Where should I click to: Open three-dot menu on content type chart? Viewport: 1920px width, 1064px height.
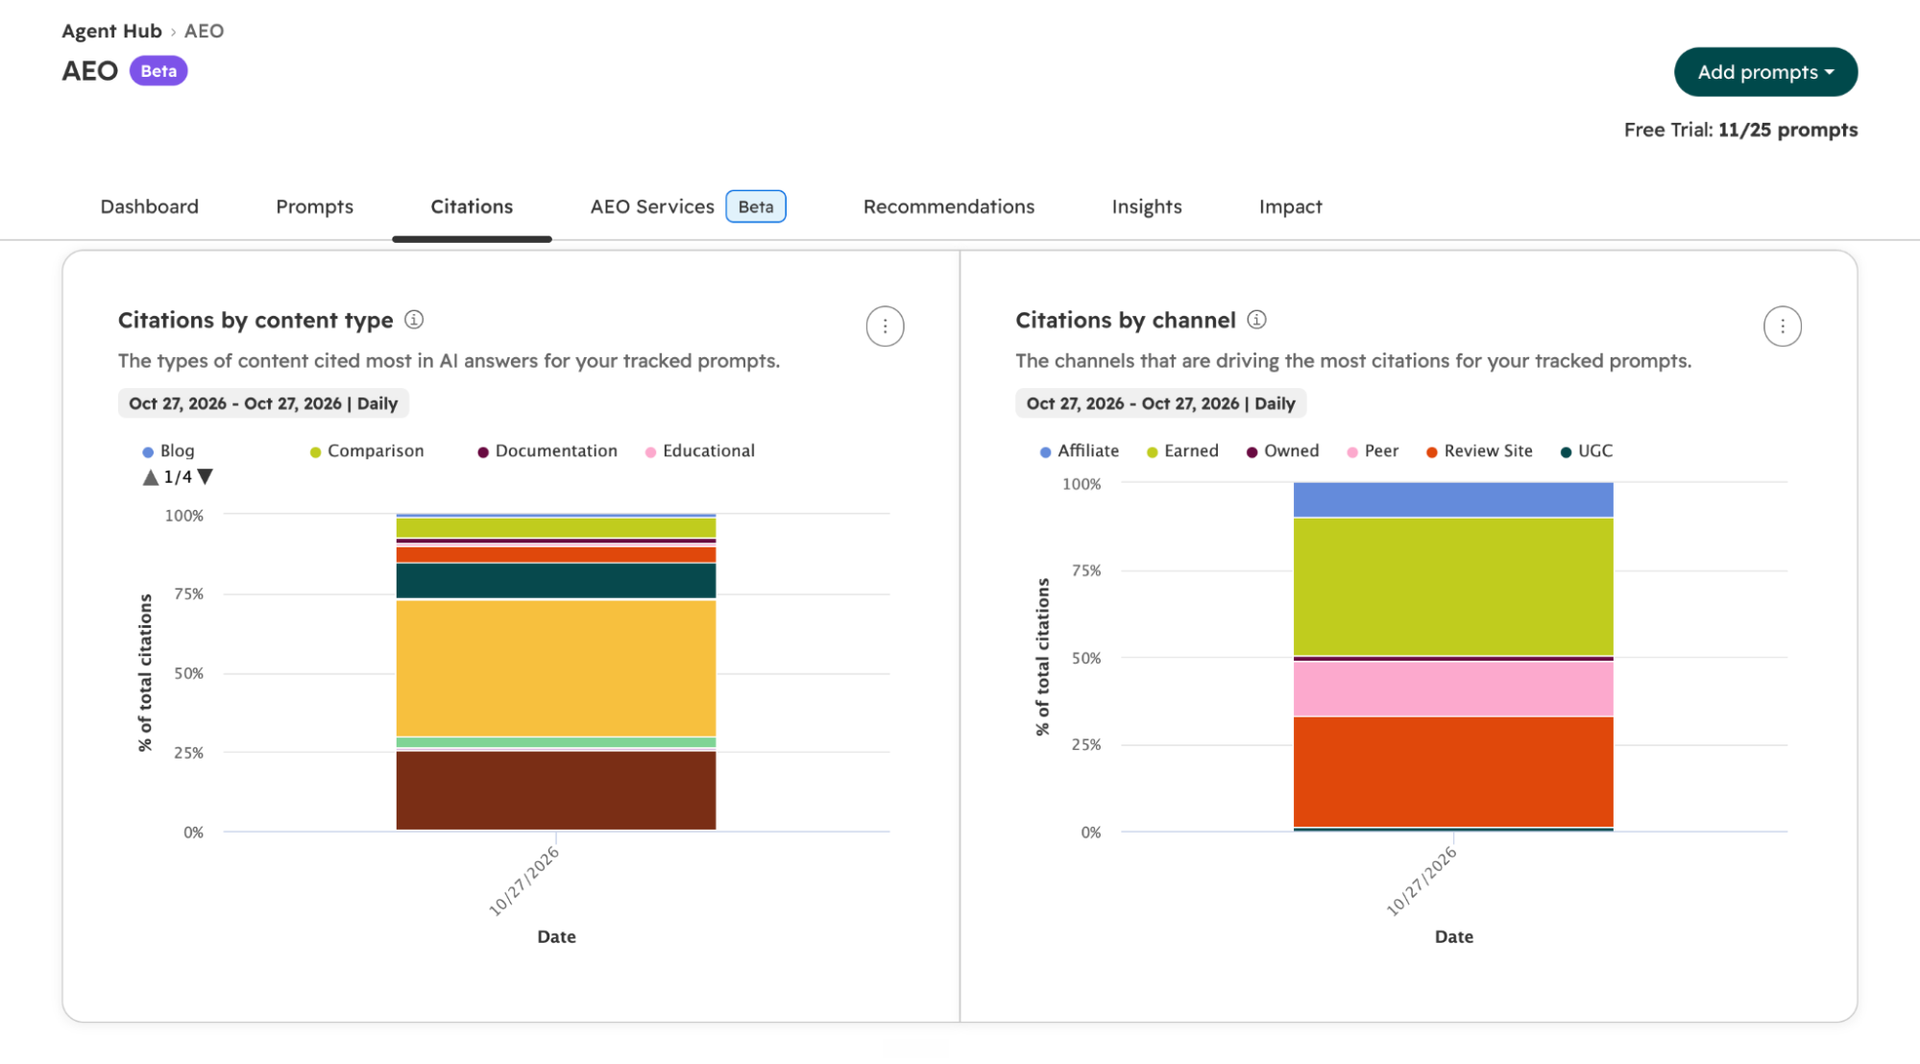coord(885,326)
